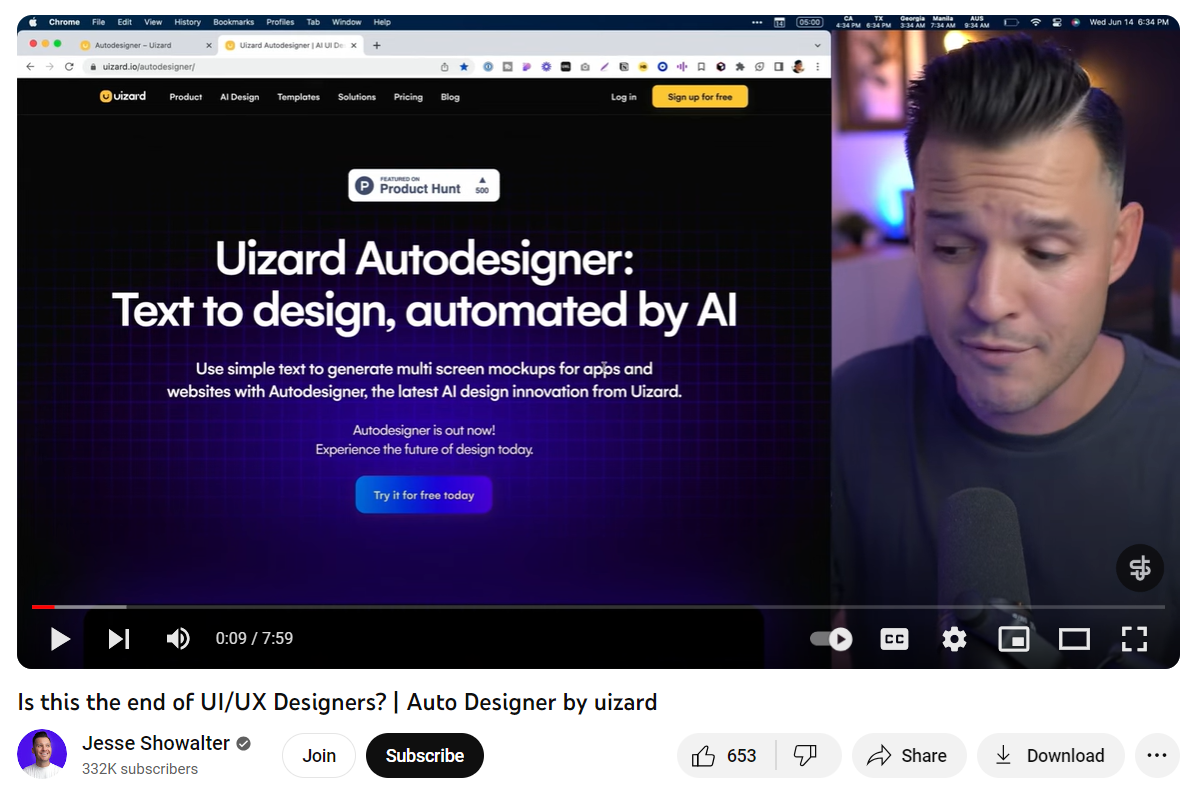Open the Edit menu
This screenshot has height=791, width=1198.
coord(125,22)
